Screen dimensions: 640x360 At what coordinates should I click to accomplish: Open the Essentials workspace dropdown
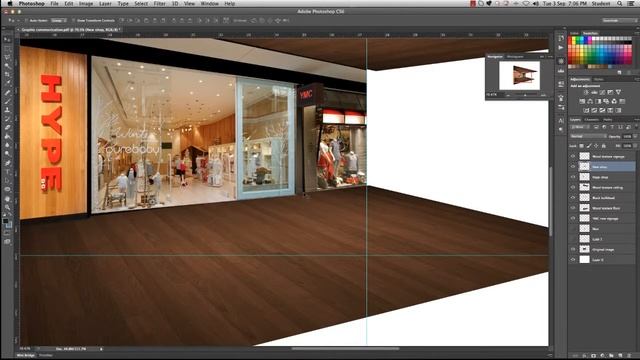point(620,20)
